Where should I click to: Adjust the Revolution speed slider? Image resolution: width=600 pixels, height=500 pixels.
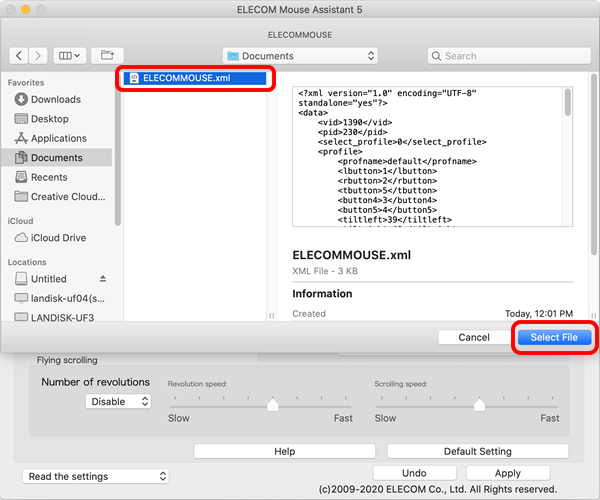coord(272,405)
